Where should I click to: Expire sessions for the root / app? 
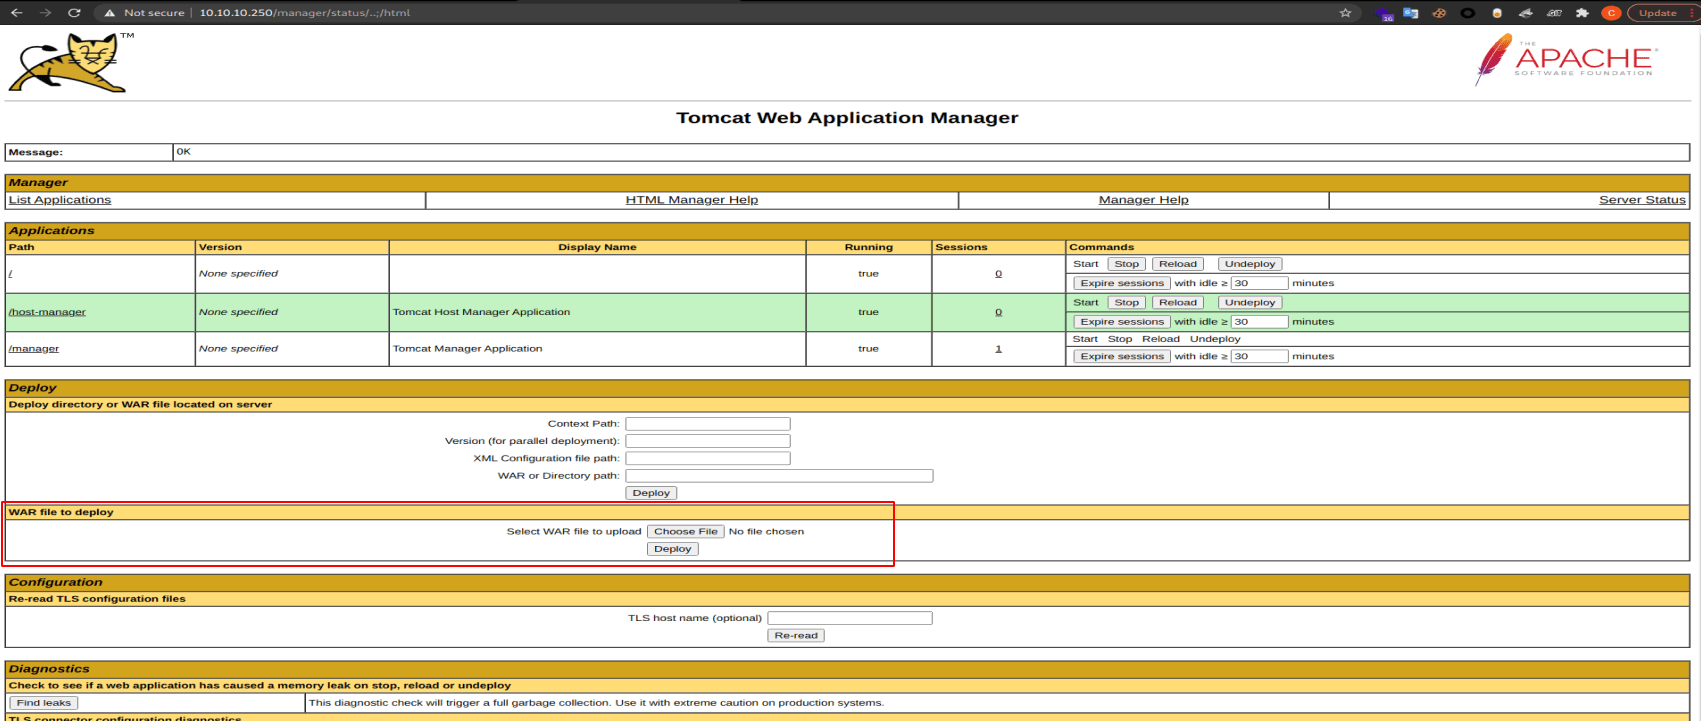tap(1122, 283)
